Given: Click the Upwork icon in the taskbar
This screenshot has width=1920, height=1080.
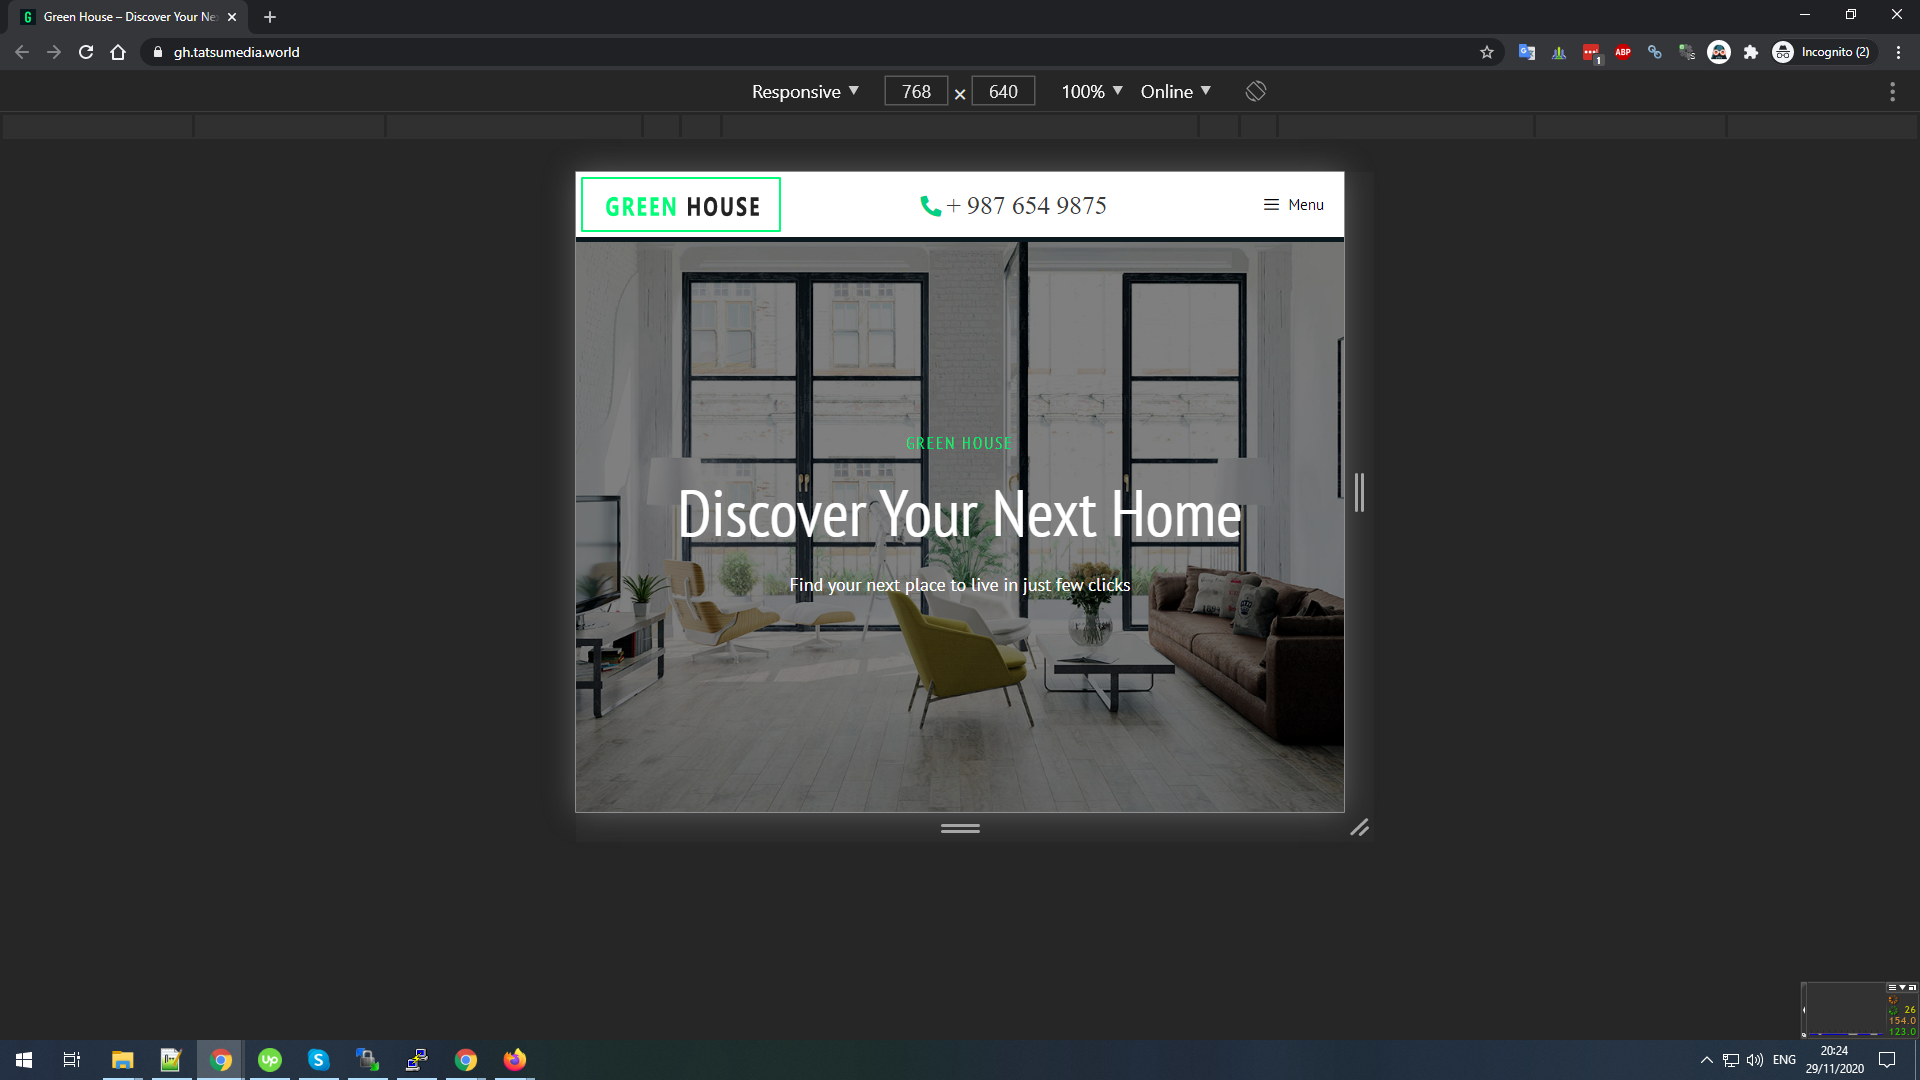Looking at the screenshot, I should (269, 1059).
